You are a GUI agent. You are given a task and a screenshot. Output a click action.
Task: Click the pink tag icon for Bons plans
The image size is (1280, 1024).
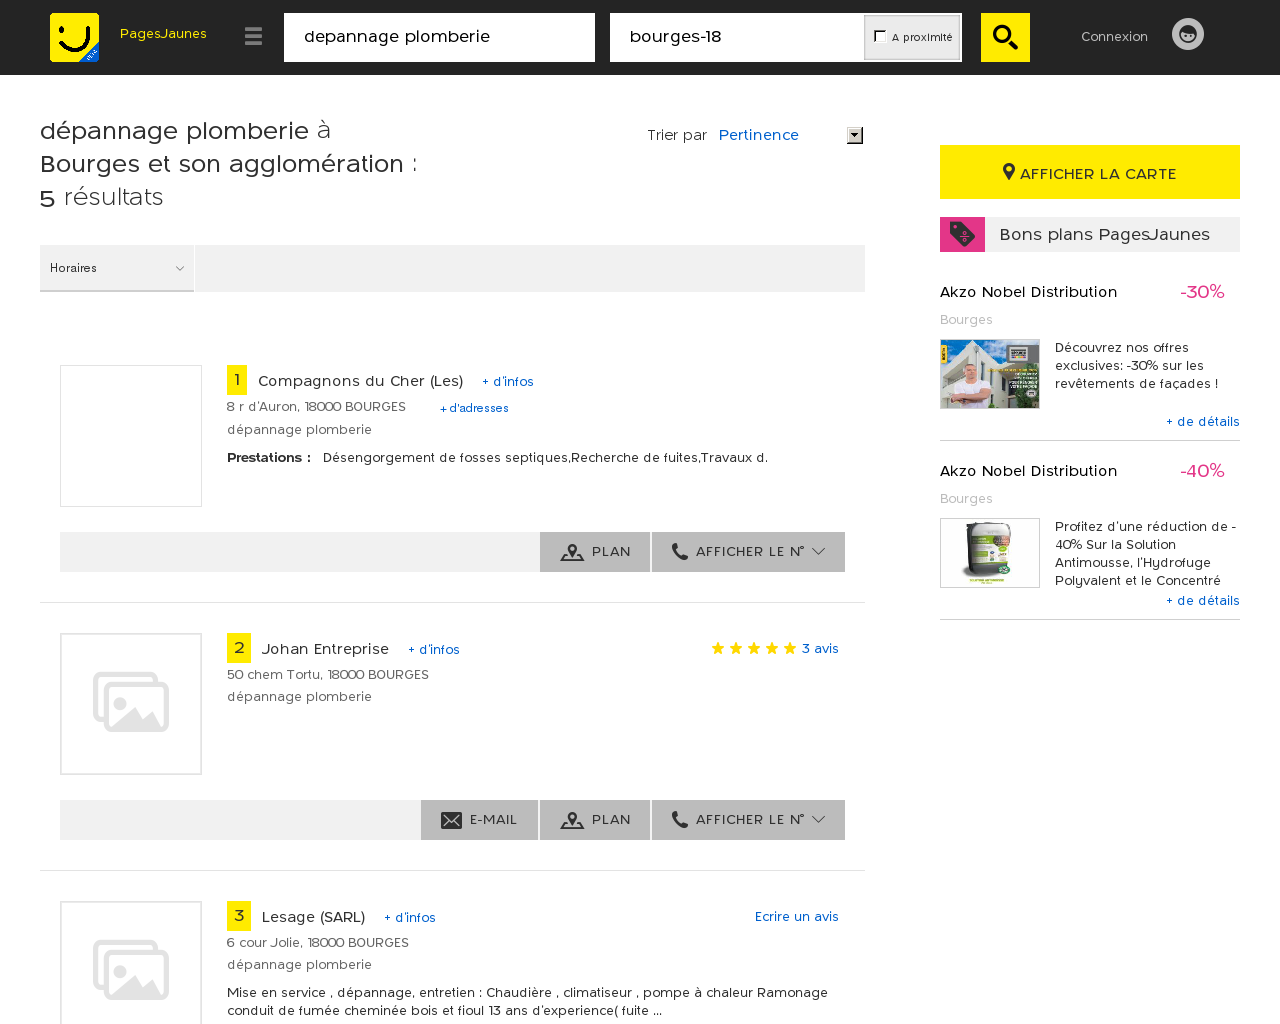click(x=962, y=234)
